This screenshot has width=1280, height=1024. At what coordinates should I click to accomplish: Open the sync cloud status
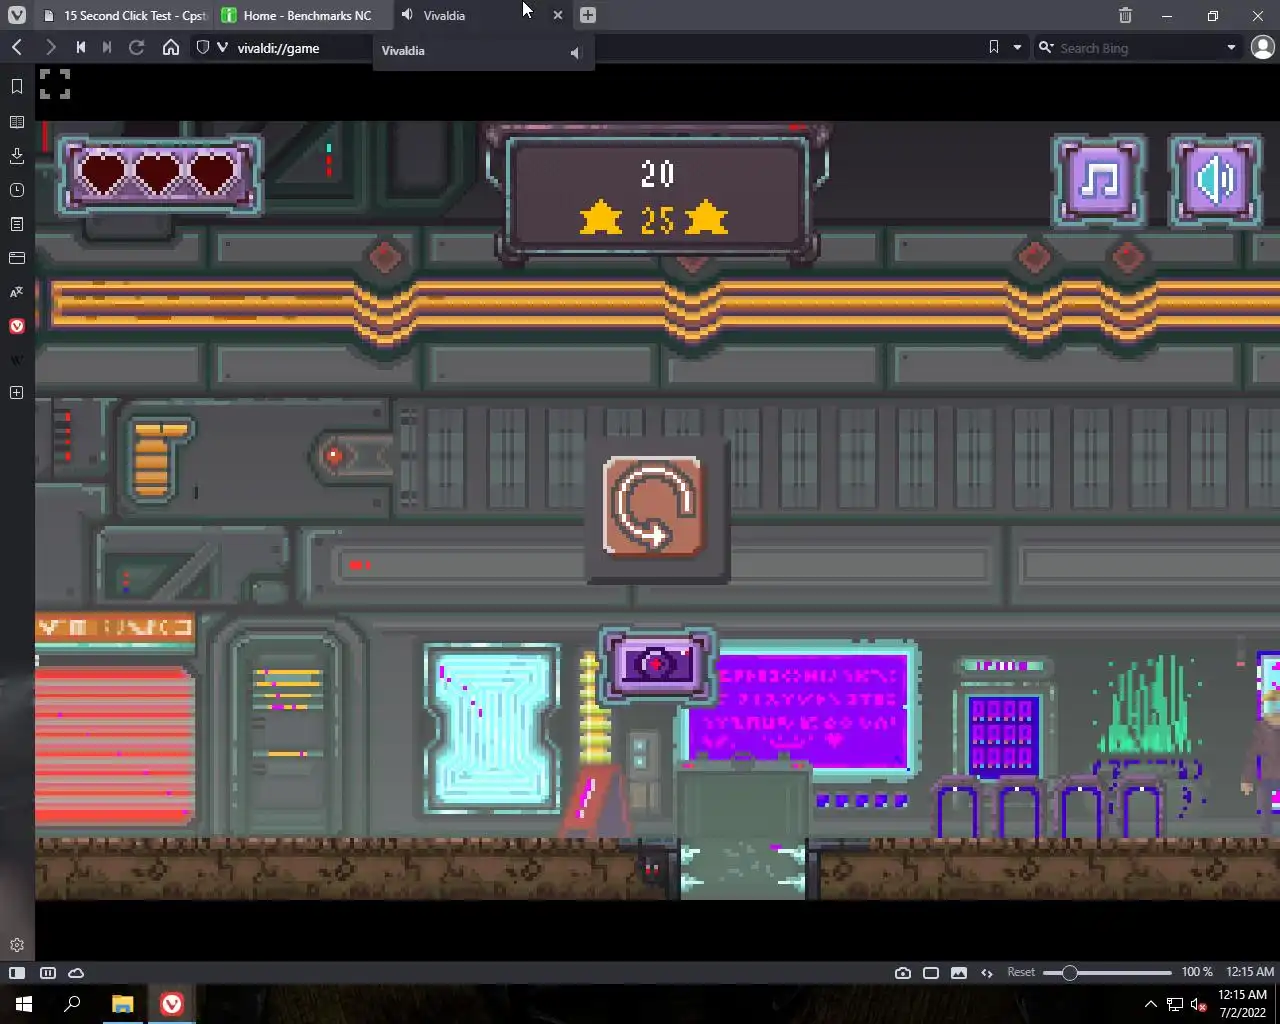coord(76,972)
